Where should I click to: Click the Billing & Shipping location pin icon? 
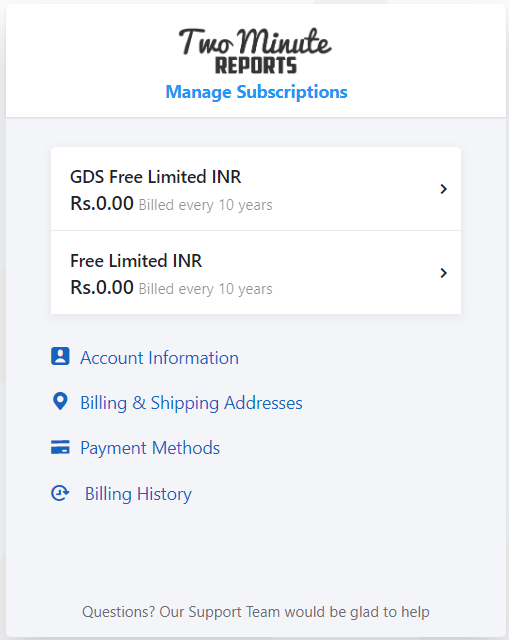point(60,402)
